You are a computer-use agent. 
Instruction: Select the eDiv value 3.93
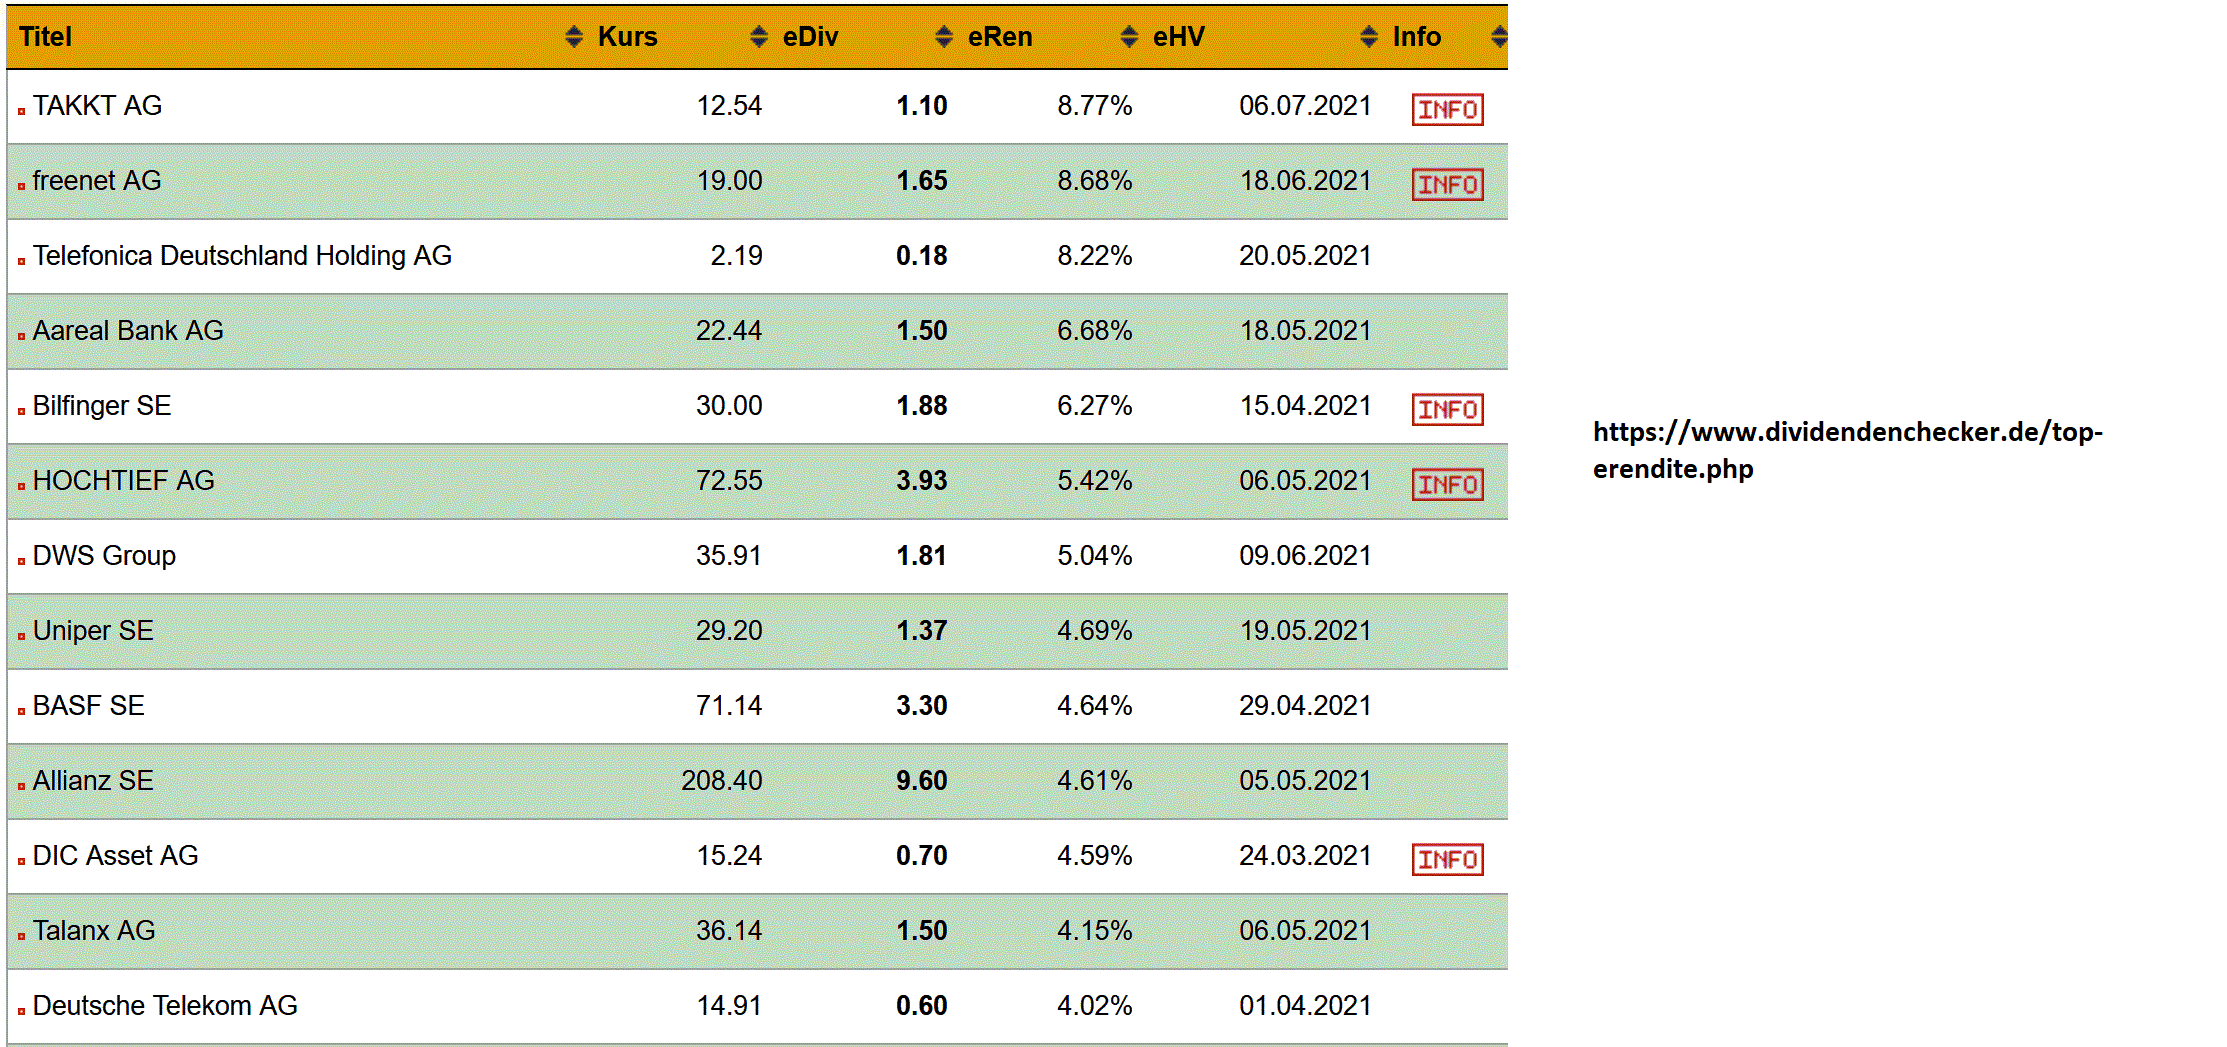pos(922,481)
